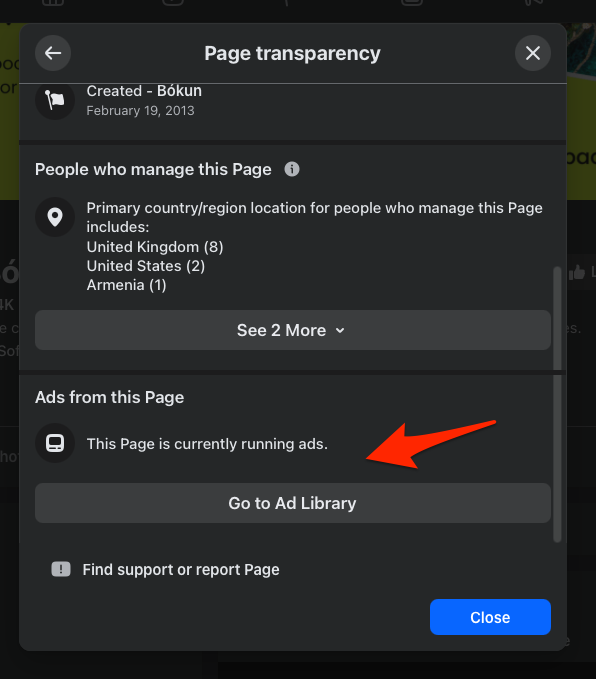Click the location pin icon

(x=55, y=217)
